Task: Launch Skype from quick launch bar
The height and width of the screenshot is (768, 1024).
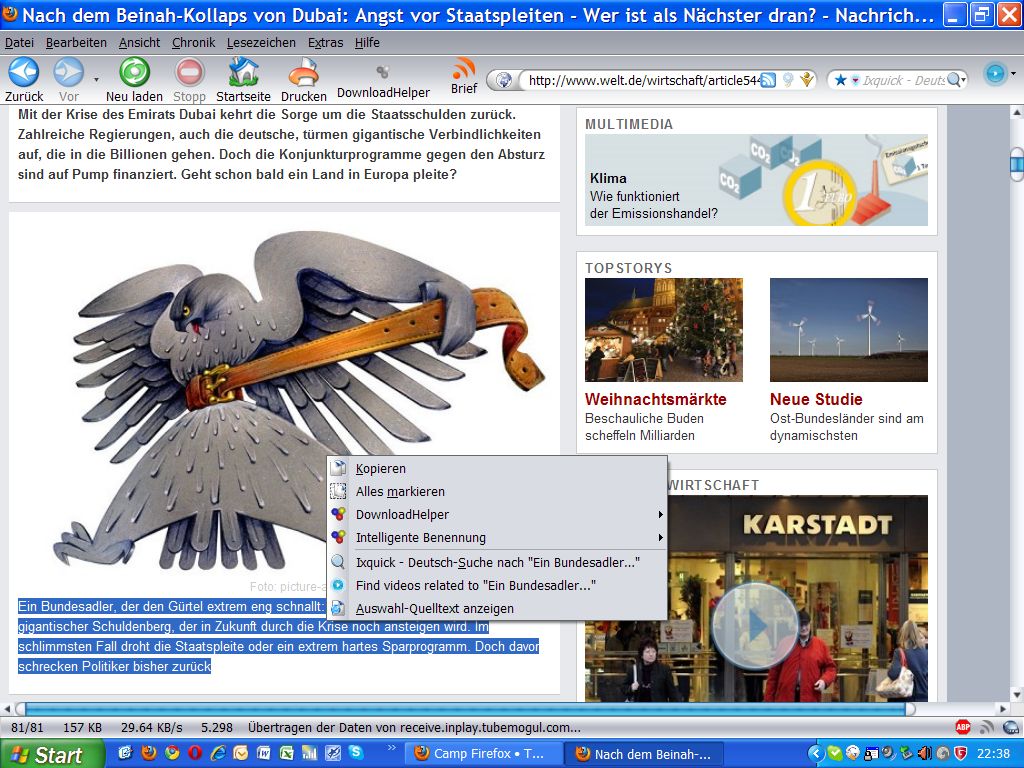Action: tap(356, 752)
